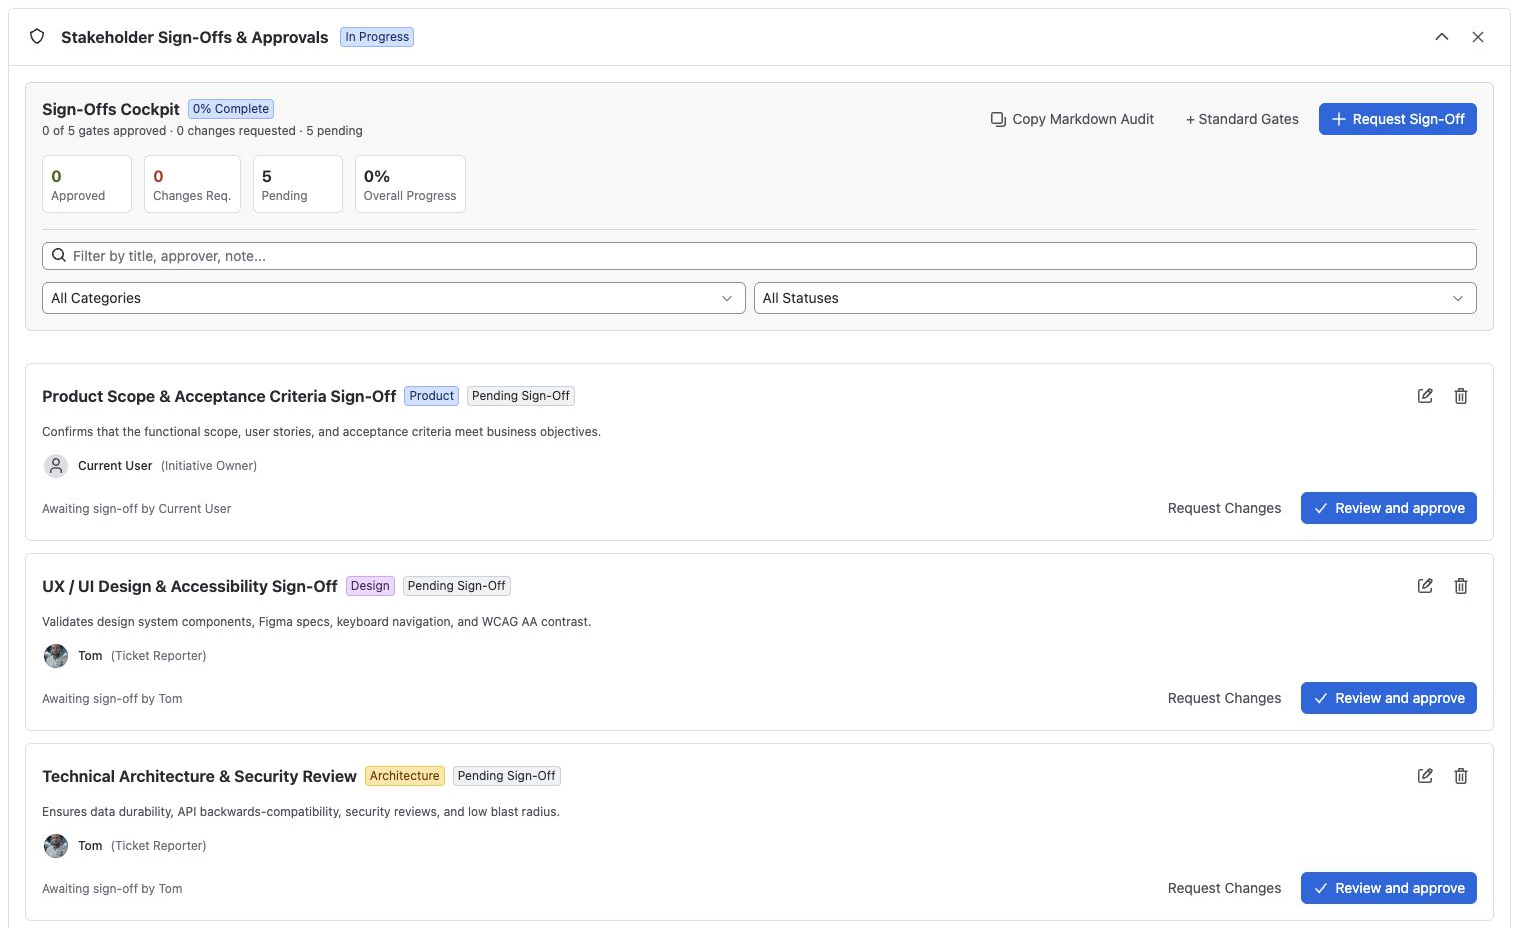
Task: Request Changes on the UX / UI Design sign-off
Action: click(x=1224, y=698)
